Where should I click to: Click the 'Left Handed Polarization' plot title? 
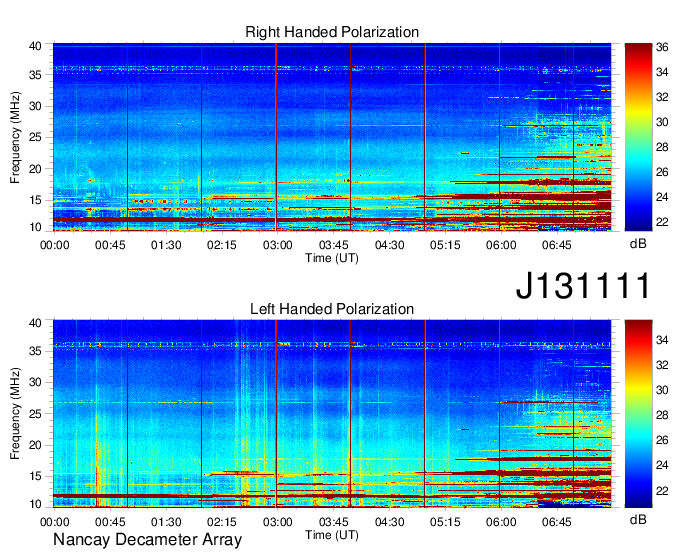click(332, 309)
